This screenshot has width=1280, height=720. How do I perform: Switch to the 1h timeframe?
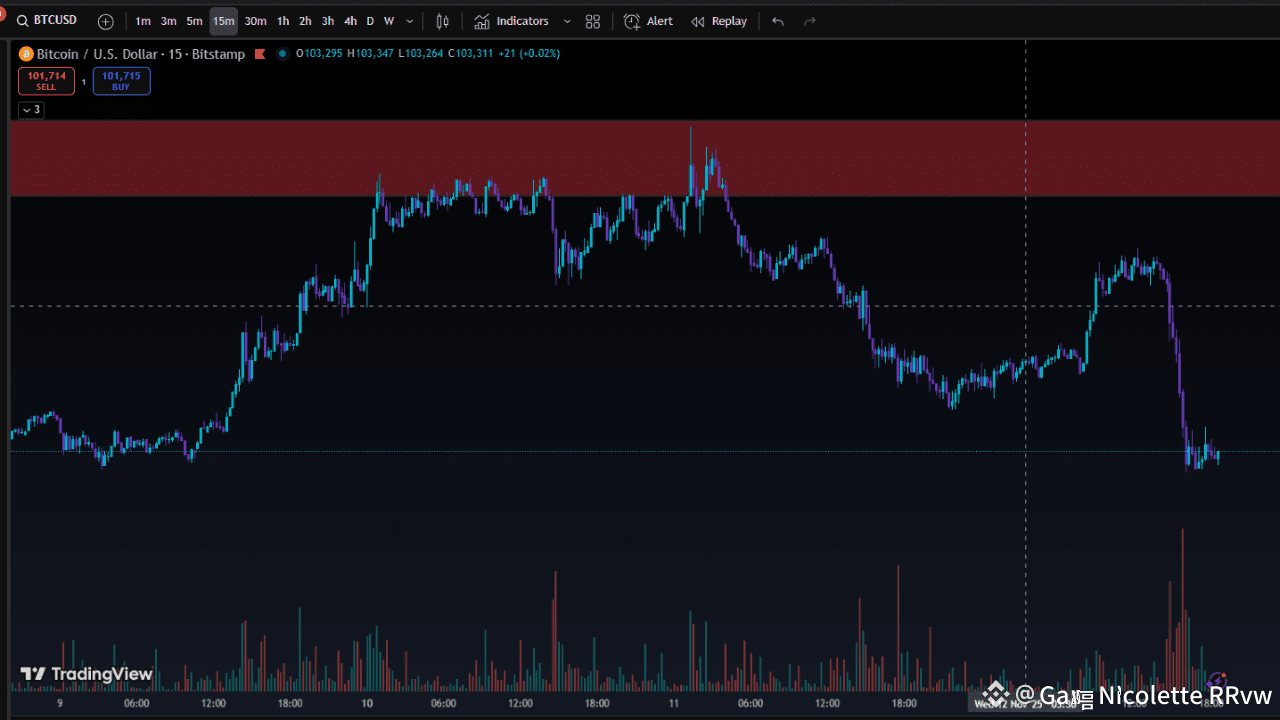point(283,21)
